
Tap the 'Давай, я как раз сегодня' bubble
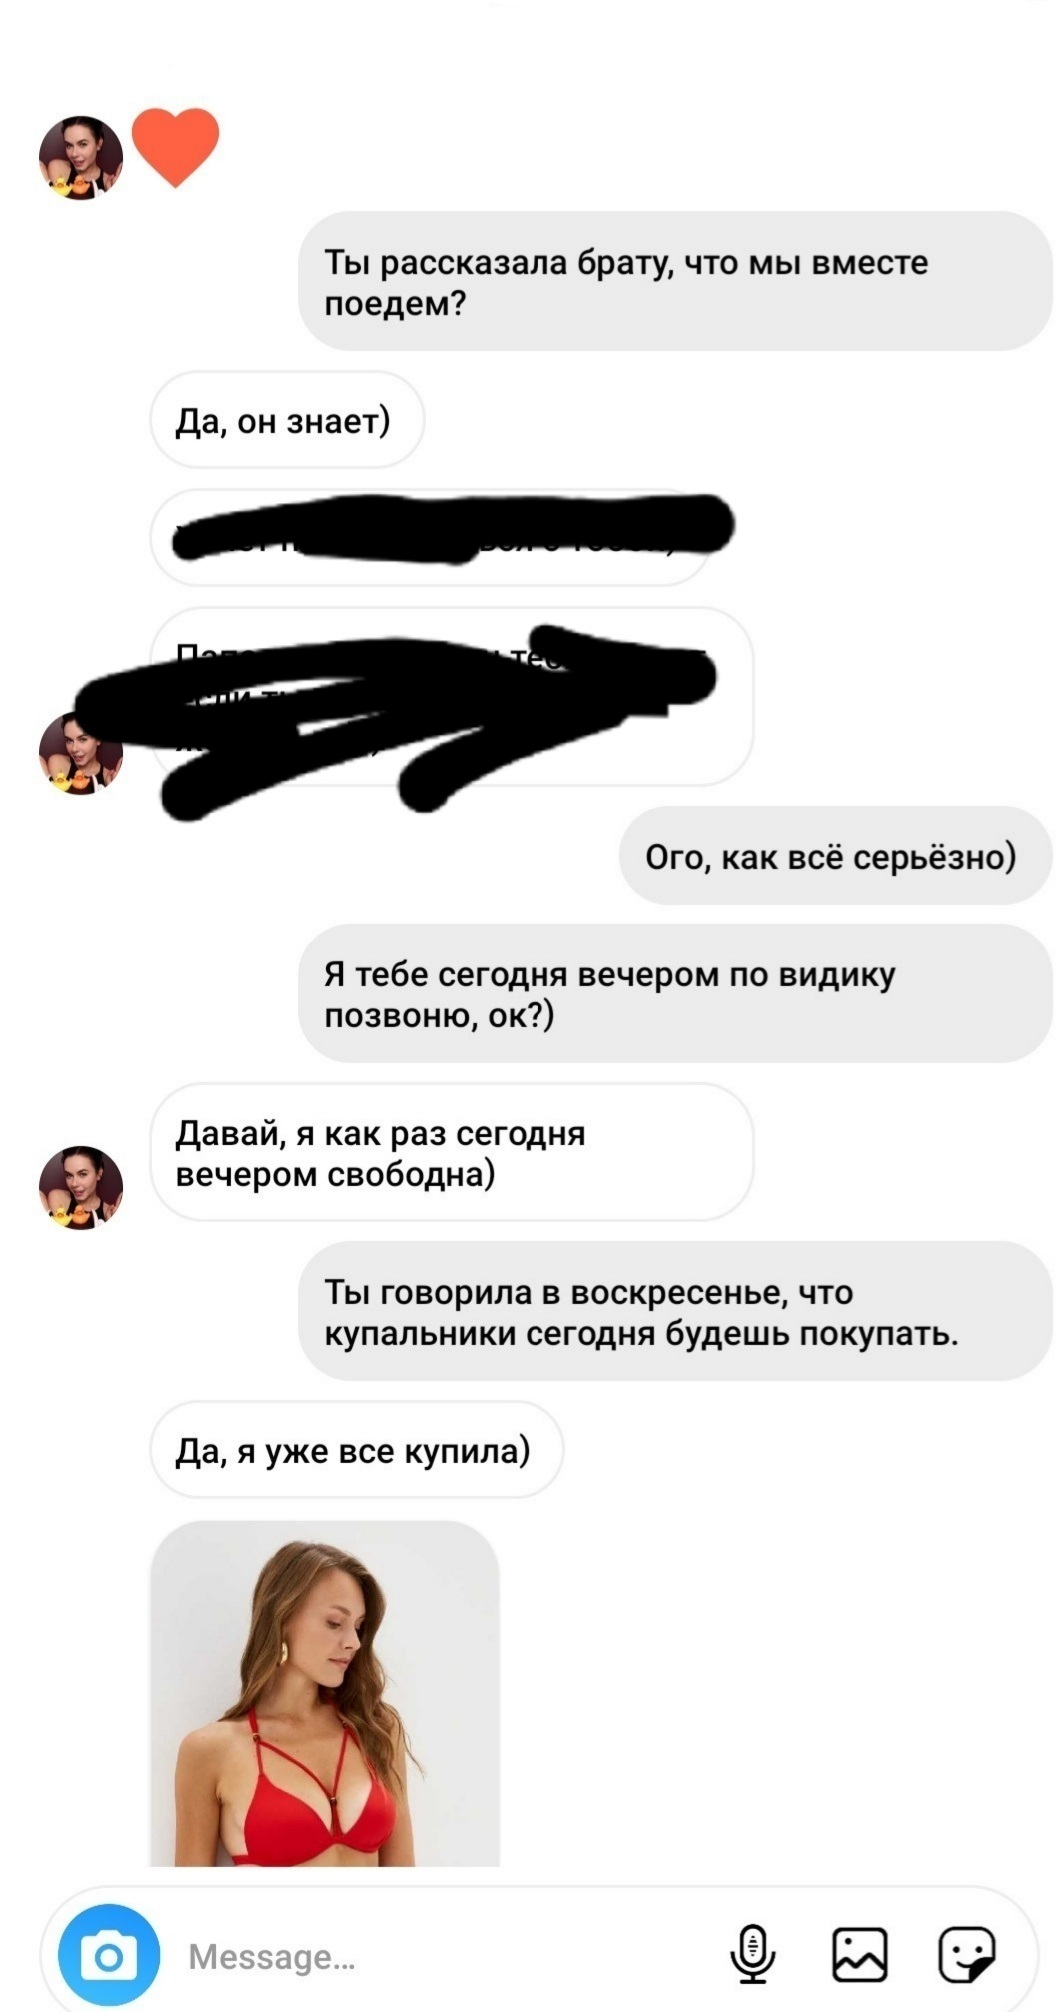[x=451, y=1152]
